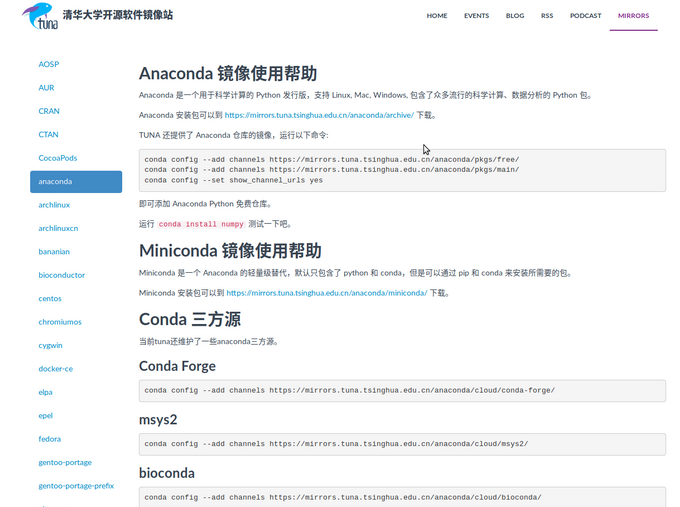The height and width of the screenshot is (507, 680).
Task: Click the conda-forge channel command block
Action: point(402,391)
